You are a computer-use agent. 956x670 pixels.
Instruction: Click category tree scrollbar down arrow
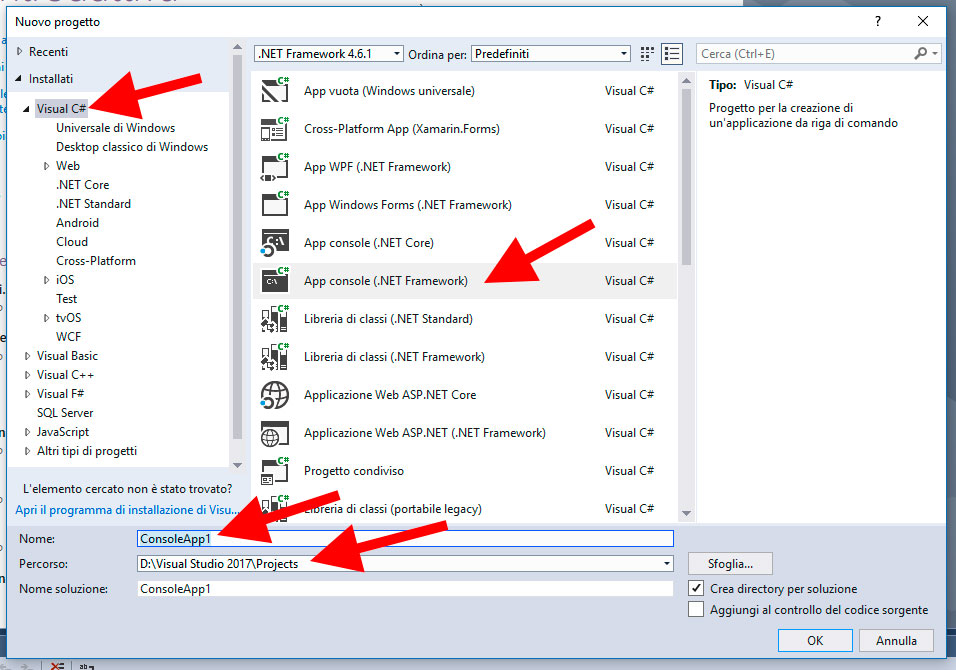[x=238, y=465]
